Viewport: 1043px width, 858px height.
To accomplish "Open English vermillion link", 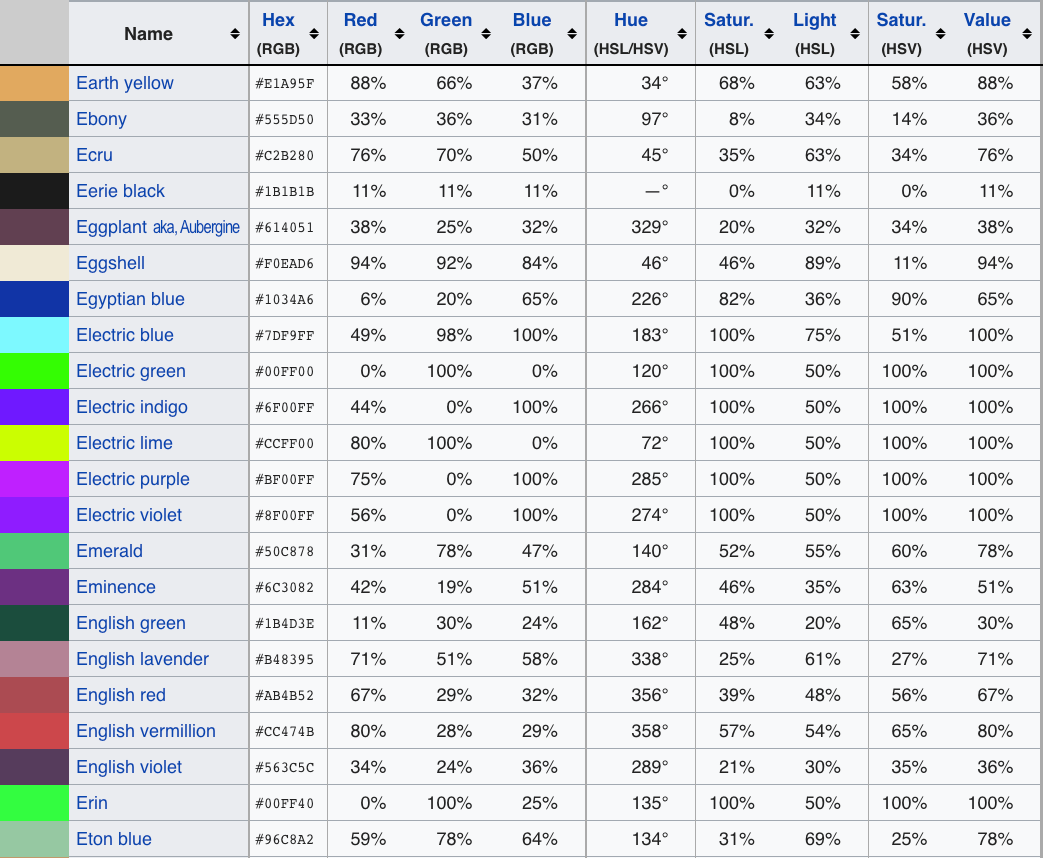I will [x=146, y=731].
